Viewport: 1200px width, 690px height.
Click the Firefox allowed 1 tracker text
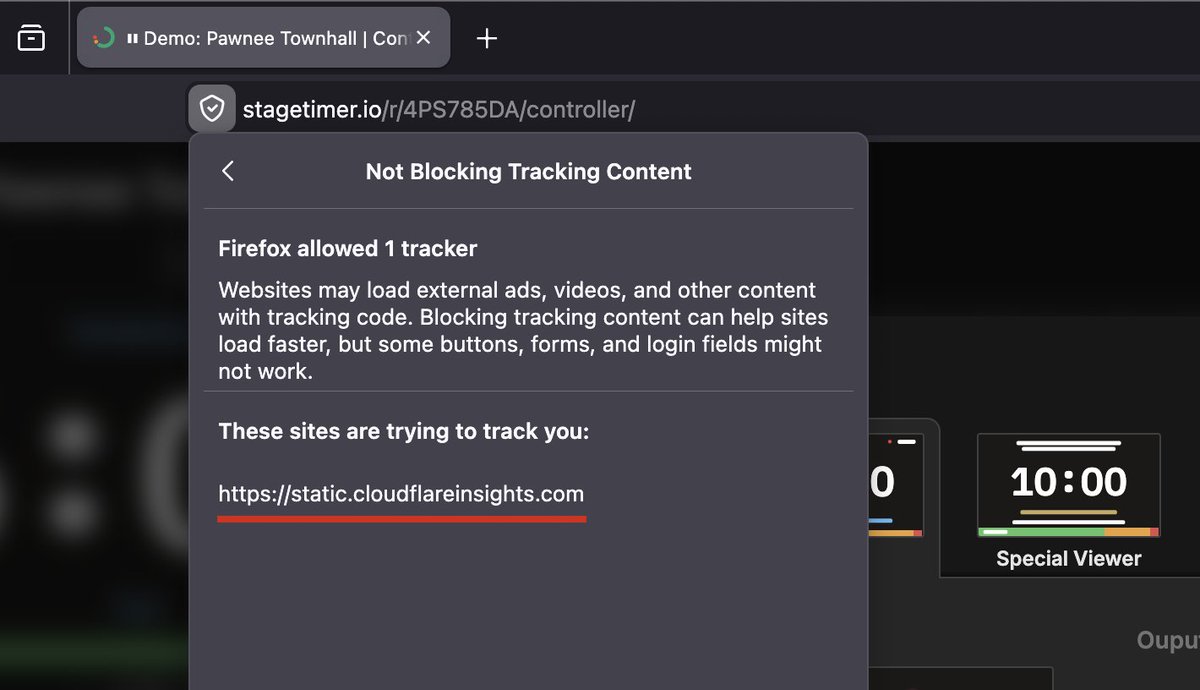pyautogui.click(x=348, y=248)
